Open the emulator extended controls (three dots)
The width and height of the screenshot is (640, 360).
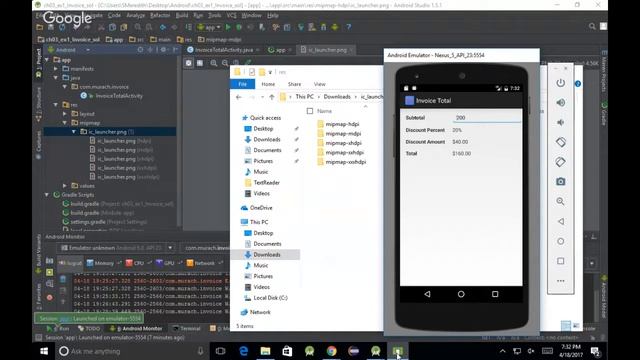point(560,281)
